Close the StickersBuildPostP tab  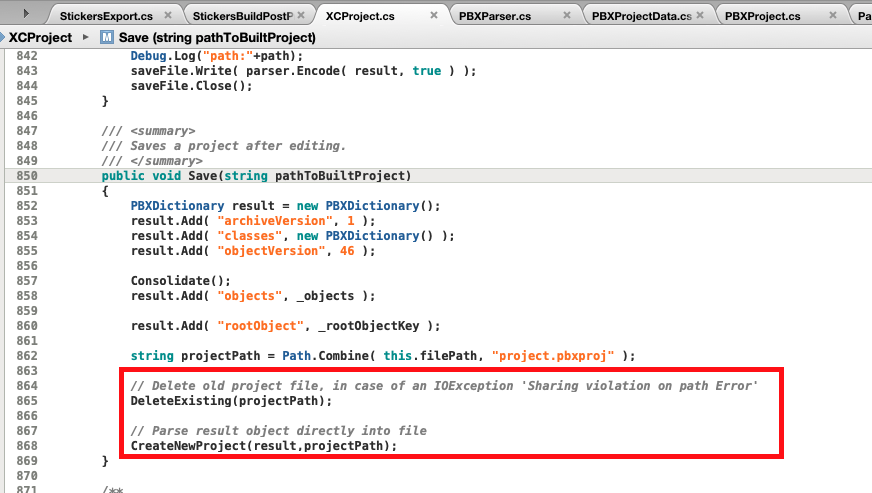click(x=301, y=15)
